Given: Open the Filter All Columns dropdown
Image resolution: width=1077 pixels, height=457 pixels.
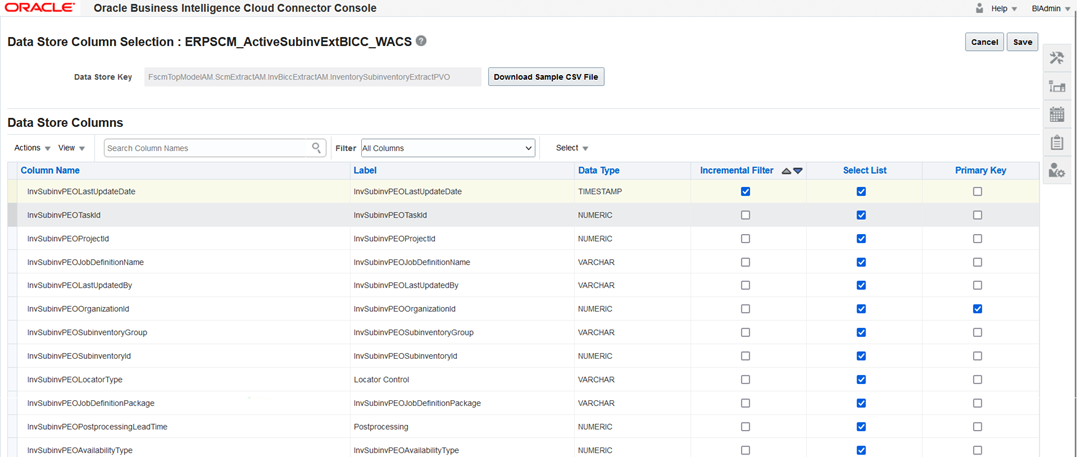Looking at the screenshot, I should (x=447, y=148).
